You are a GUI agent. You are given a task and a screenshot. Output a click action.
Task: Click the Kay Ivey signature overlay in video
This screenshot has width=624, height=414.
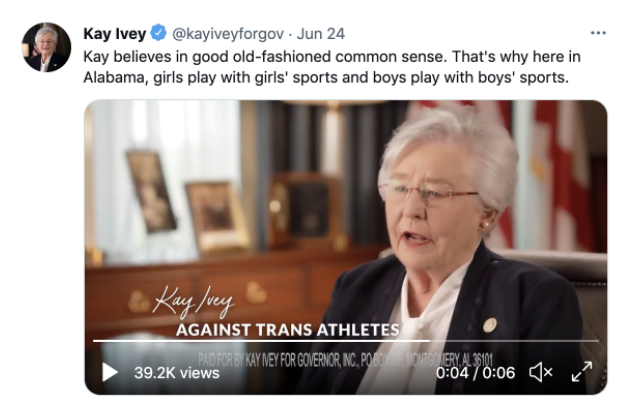(x=194, y=302)
